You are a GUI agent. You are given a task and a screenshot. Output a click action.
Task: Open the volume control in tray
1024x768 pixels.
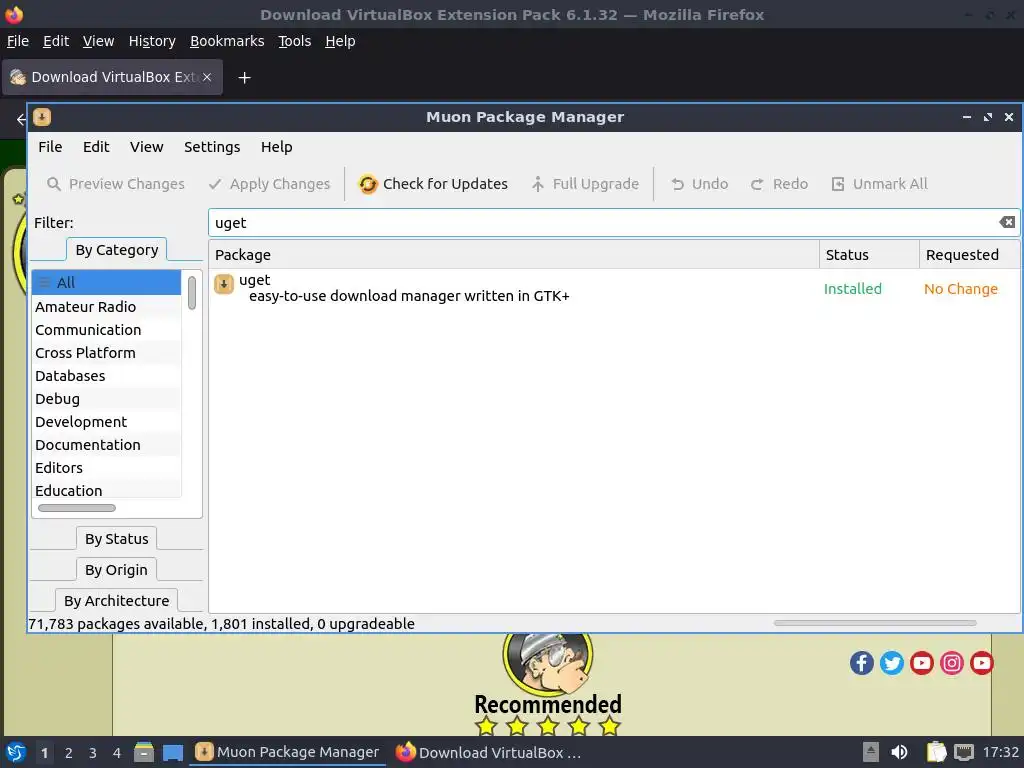(899, 752)
